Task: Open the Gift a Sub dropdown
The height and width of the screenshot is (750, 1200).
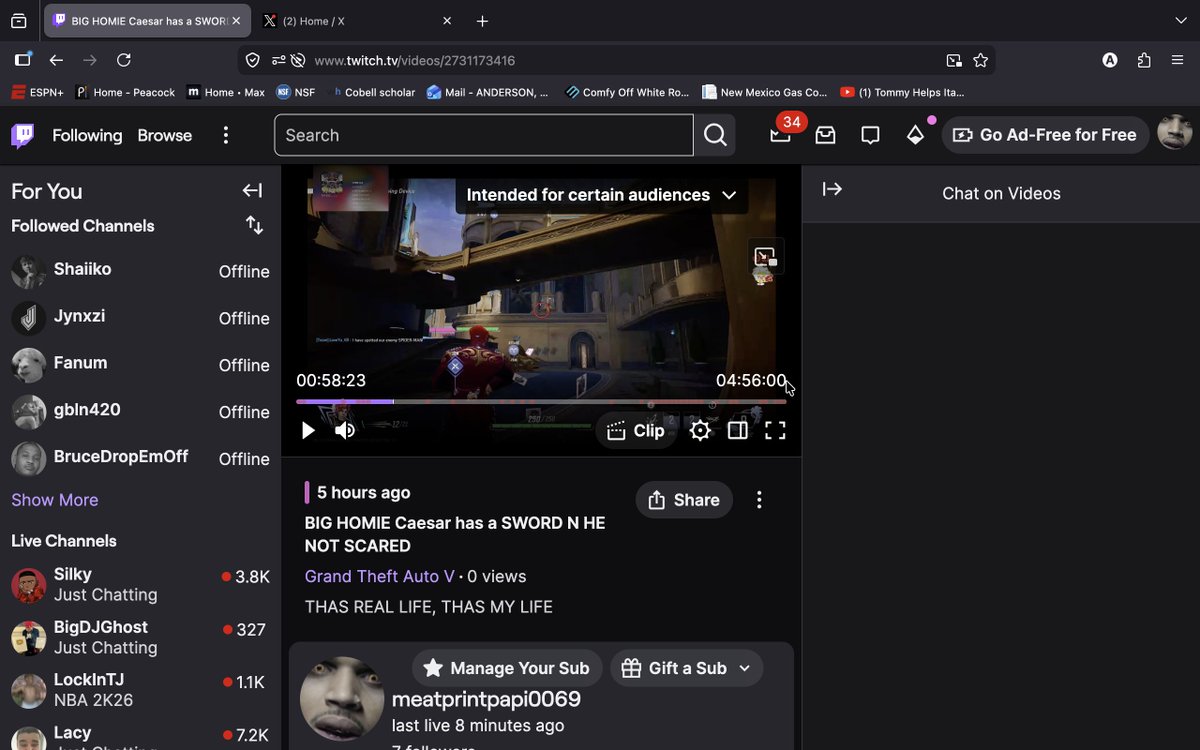Action: tap(686, 668)
